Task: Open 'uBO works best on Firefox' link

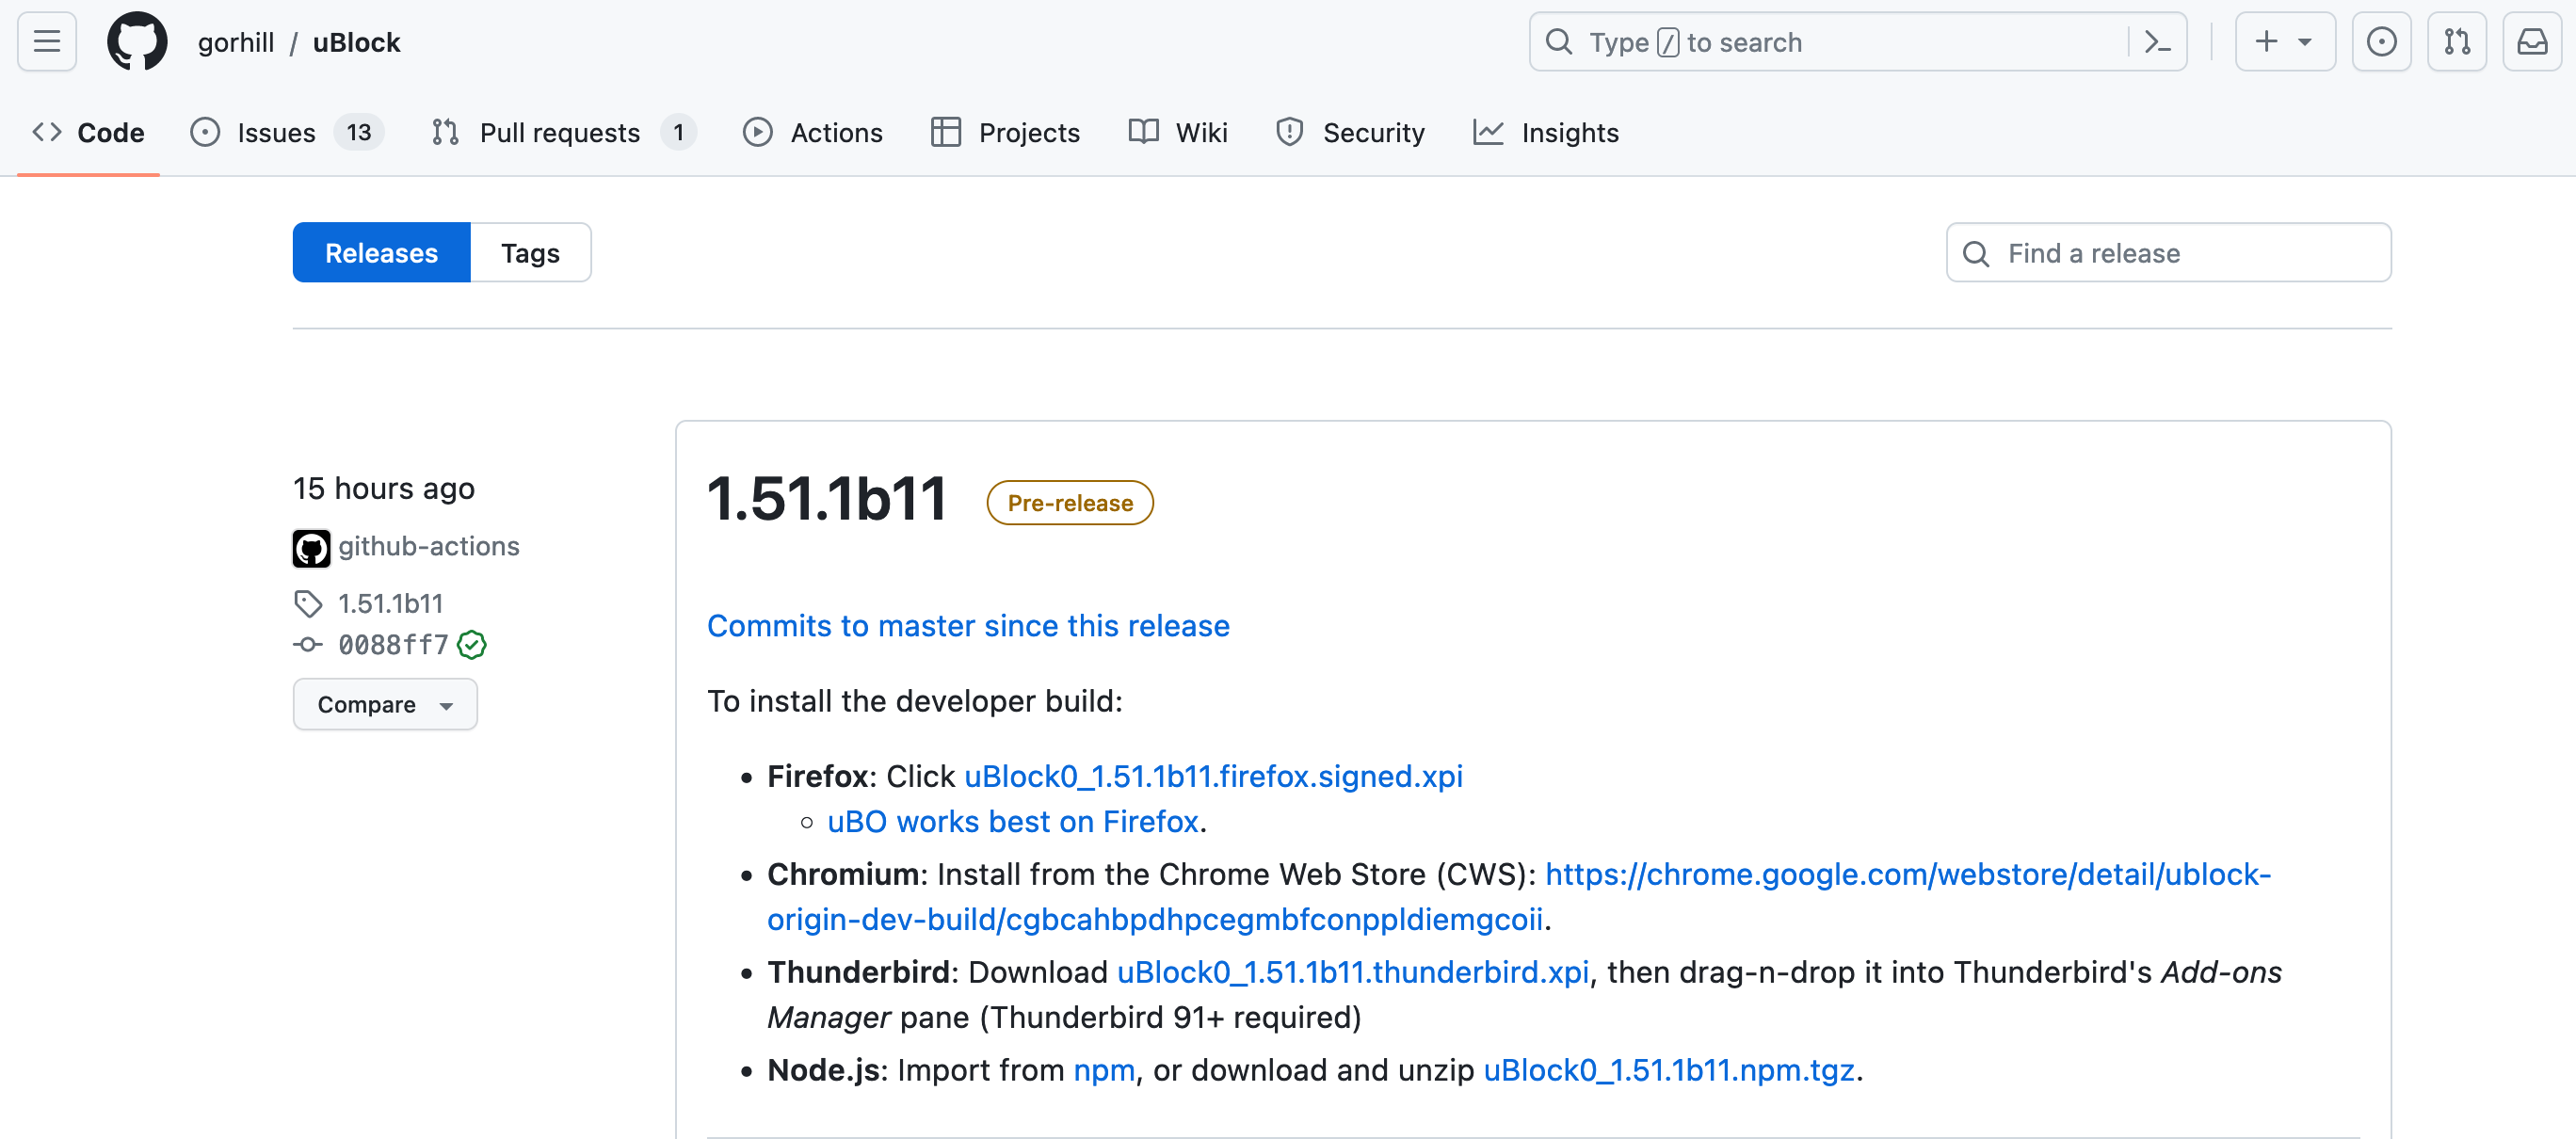Action: (x=1012, y=821)
